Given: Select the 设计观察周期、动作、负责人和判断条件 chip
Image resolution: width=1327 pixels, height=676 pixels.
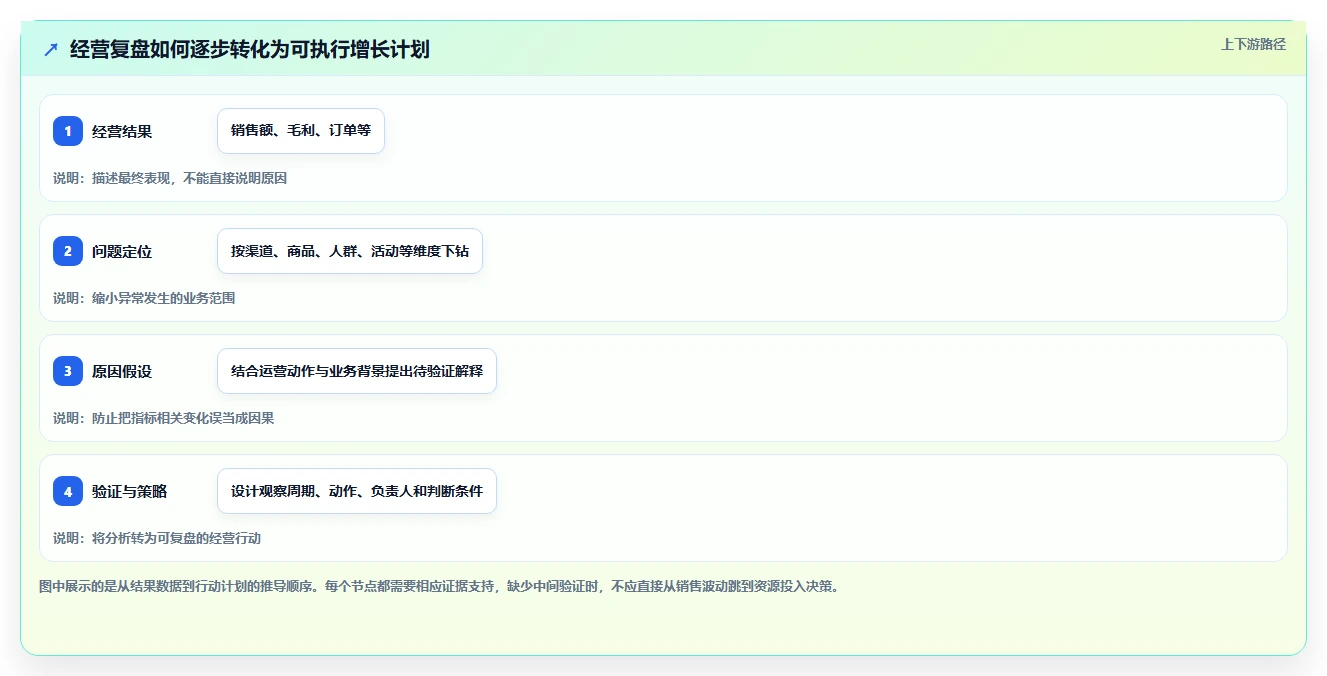Looking at the screenshot, I should [357, 491].
